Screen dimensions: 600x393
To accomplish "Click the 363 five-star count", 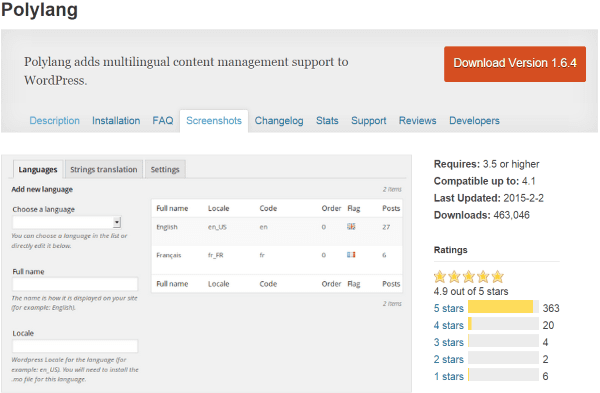I will point(551,308).
